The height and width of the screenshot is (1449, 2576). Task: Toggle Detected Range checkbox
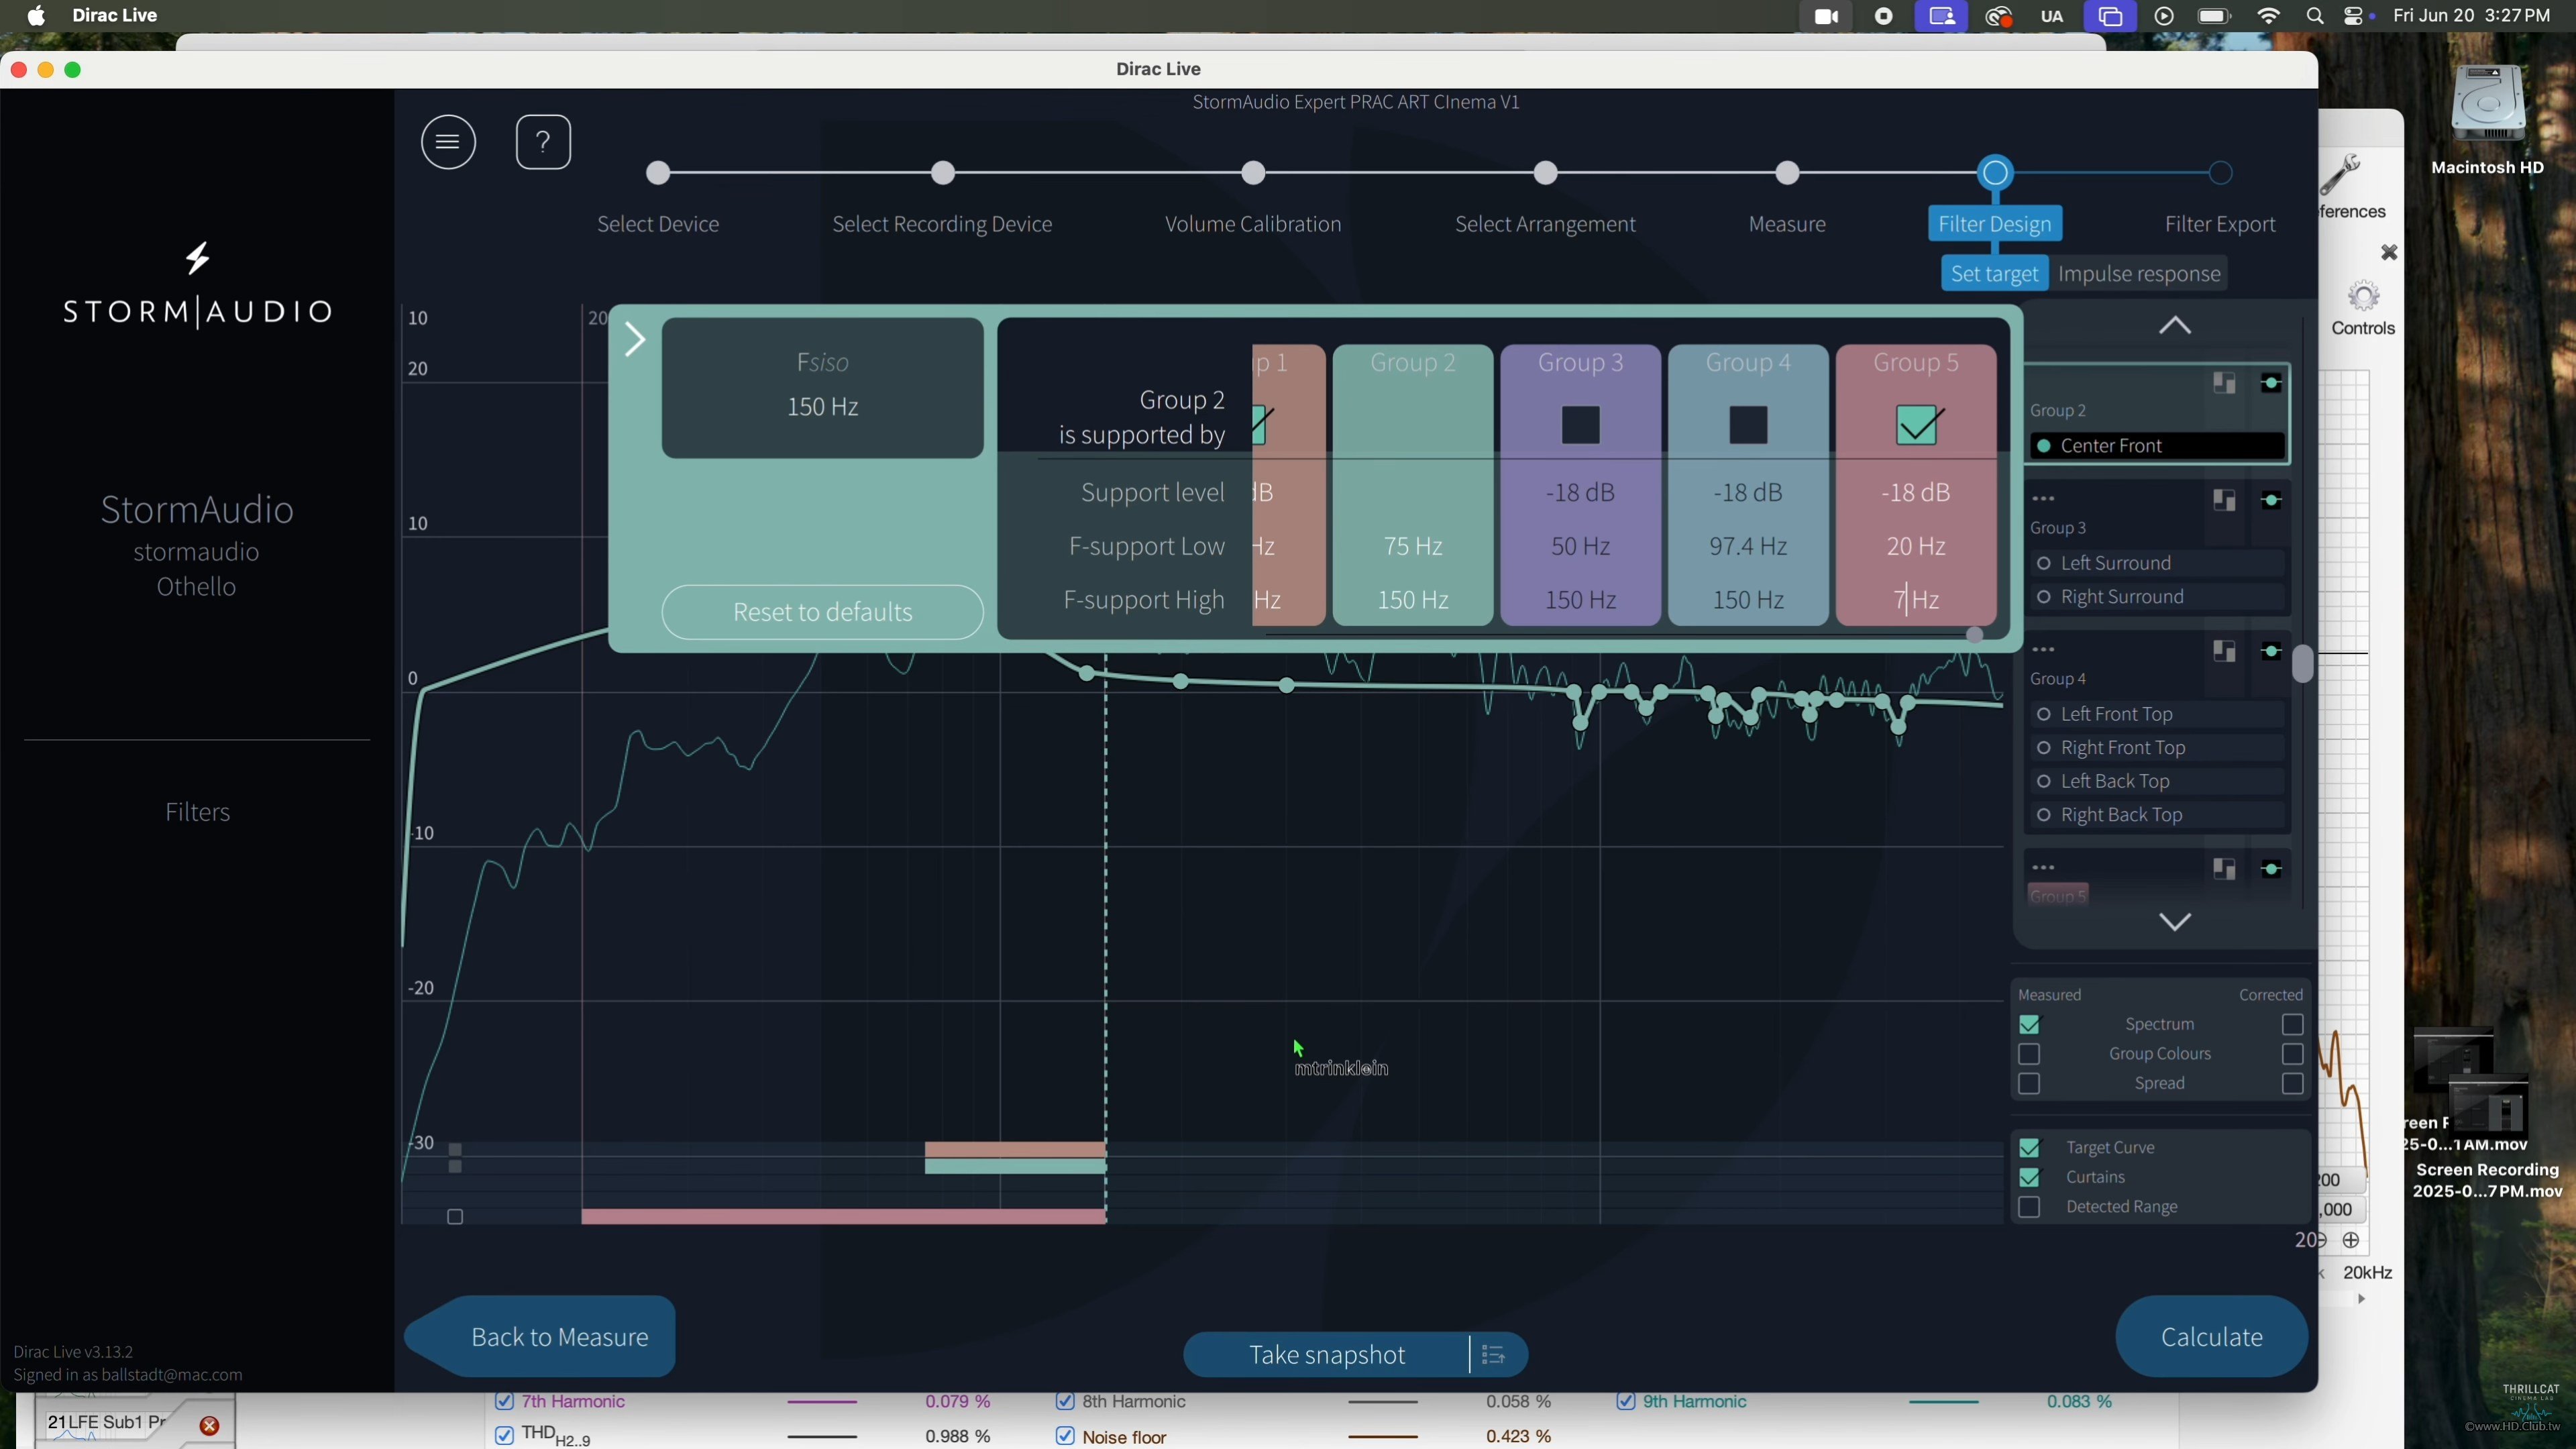[2029, 1208]
